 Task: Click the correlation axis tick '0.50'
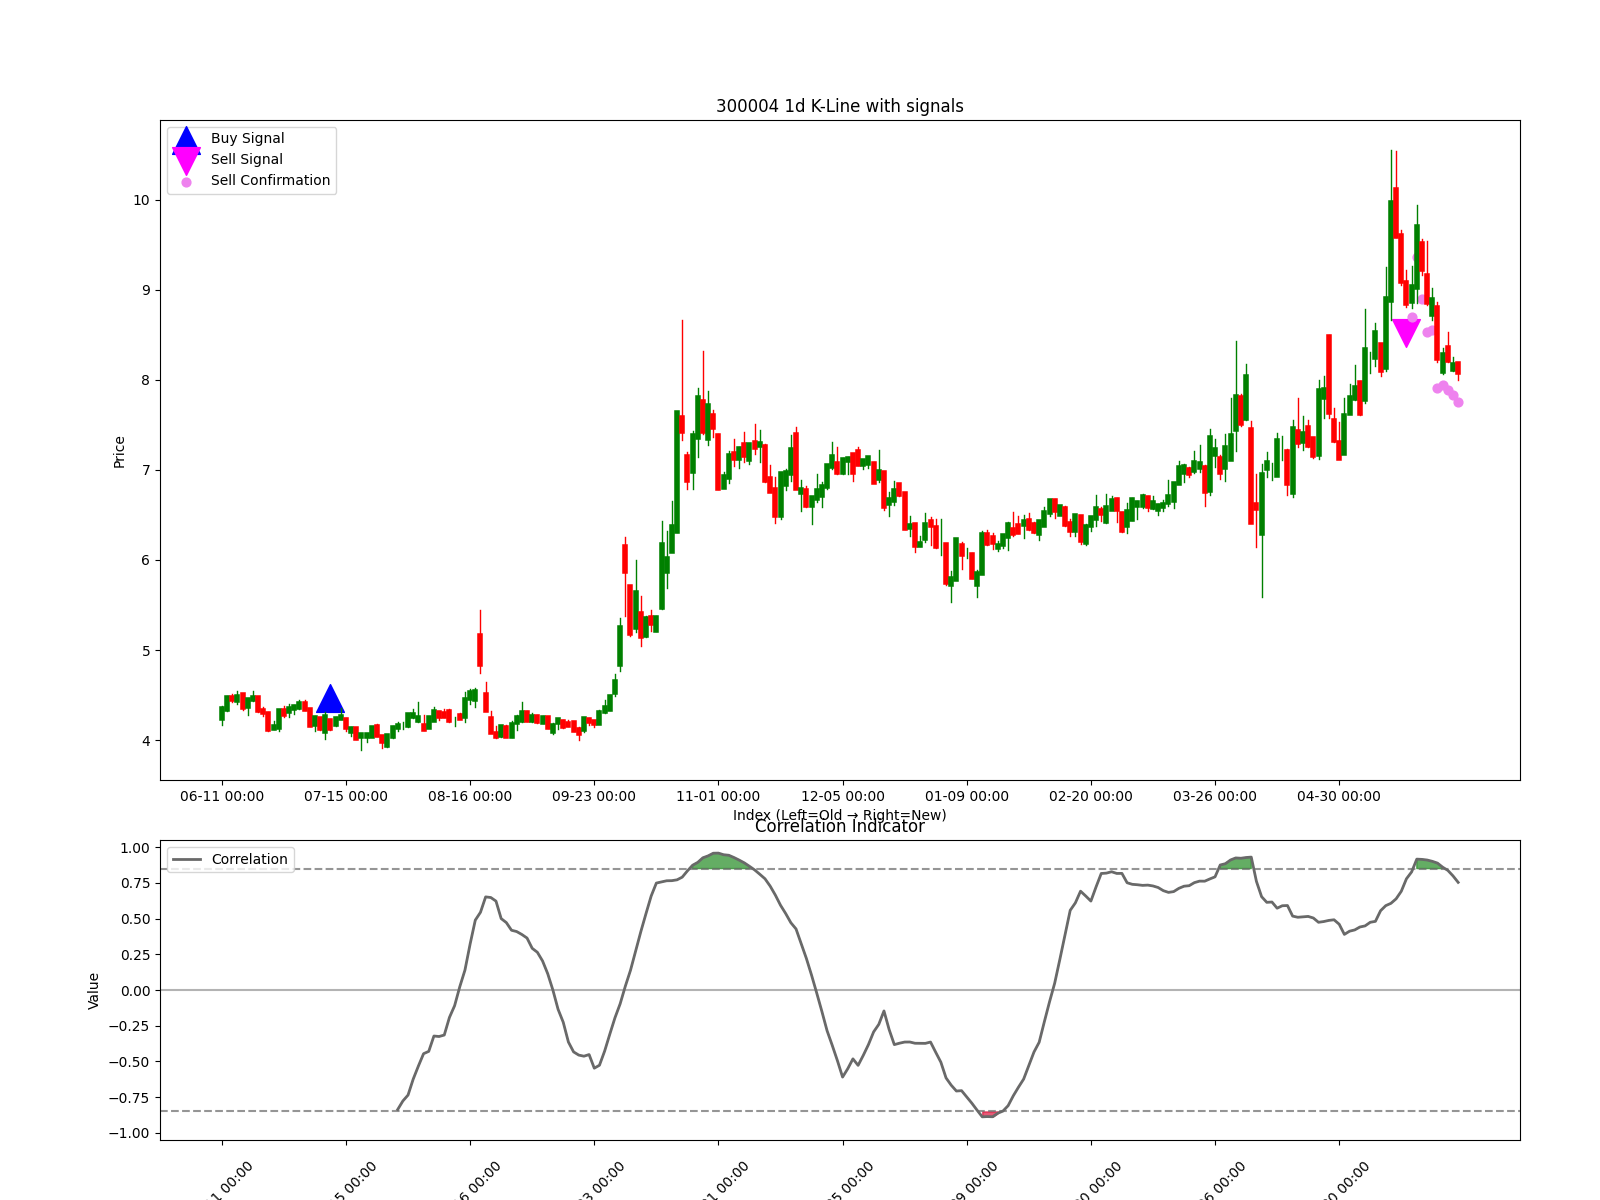click(x=135, y=919)
